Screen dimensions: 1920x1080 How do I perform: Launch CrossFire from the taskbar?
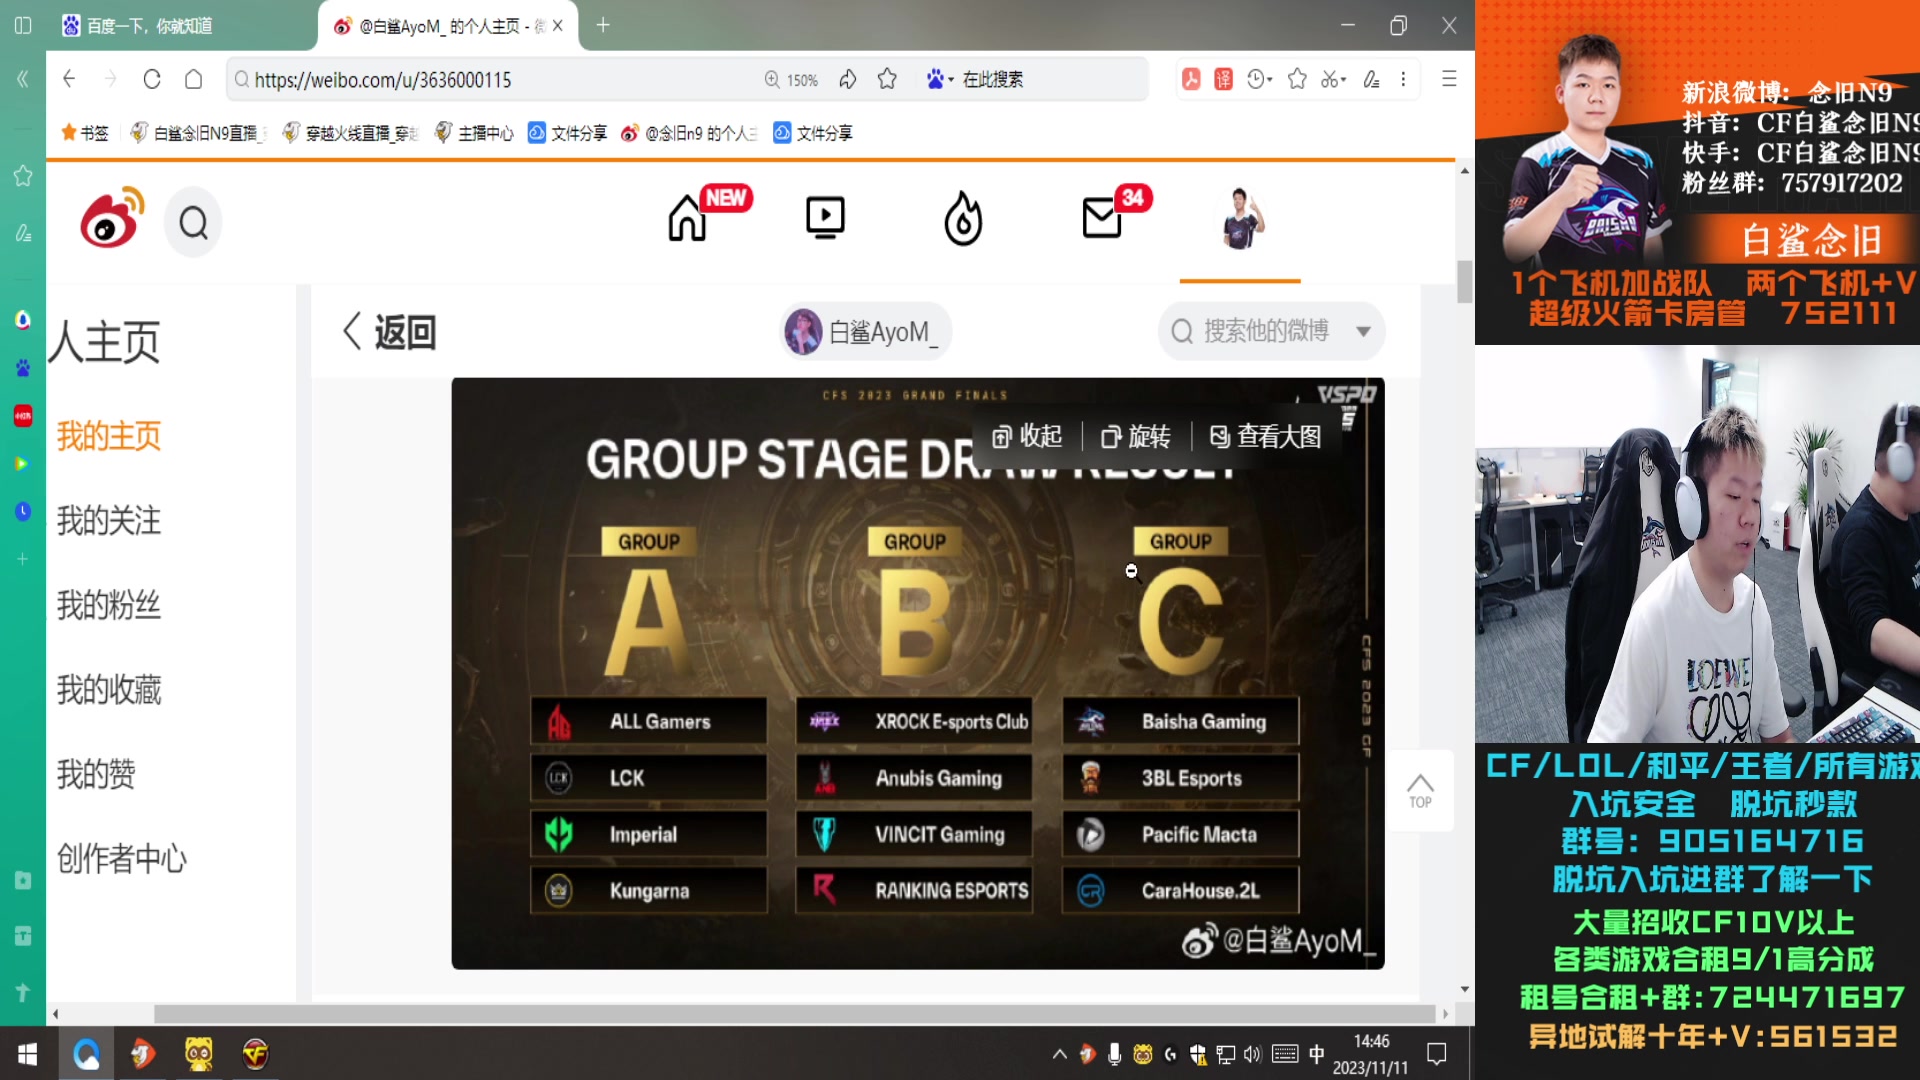tap(256, 1054)
